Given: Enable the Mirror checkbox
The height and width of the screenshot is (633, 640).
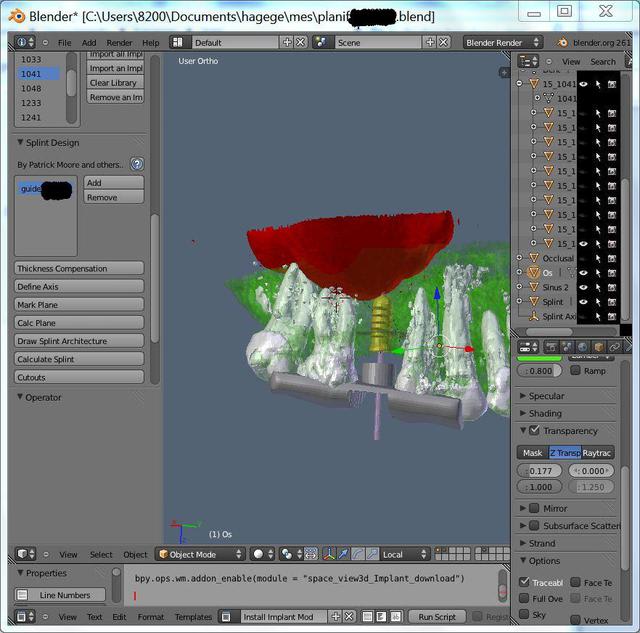Looking at the screenshot, I should point(533,509).
